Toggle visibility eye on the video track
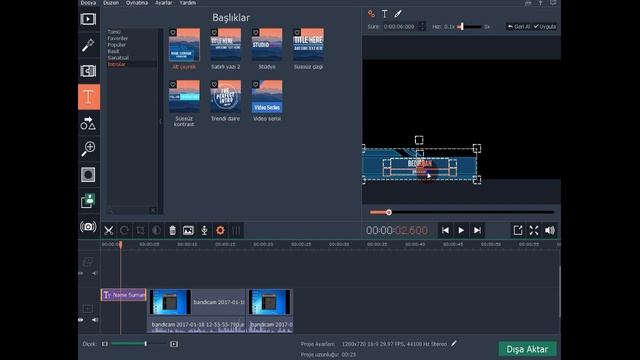 coord(81,320)
